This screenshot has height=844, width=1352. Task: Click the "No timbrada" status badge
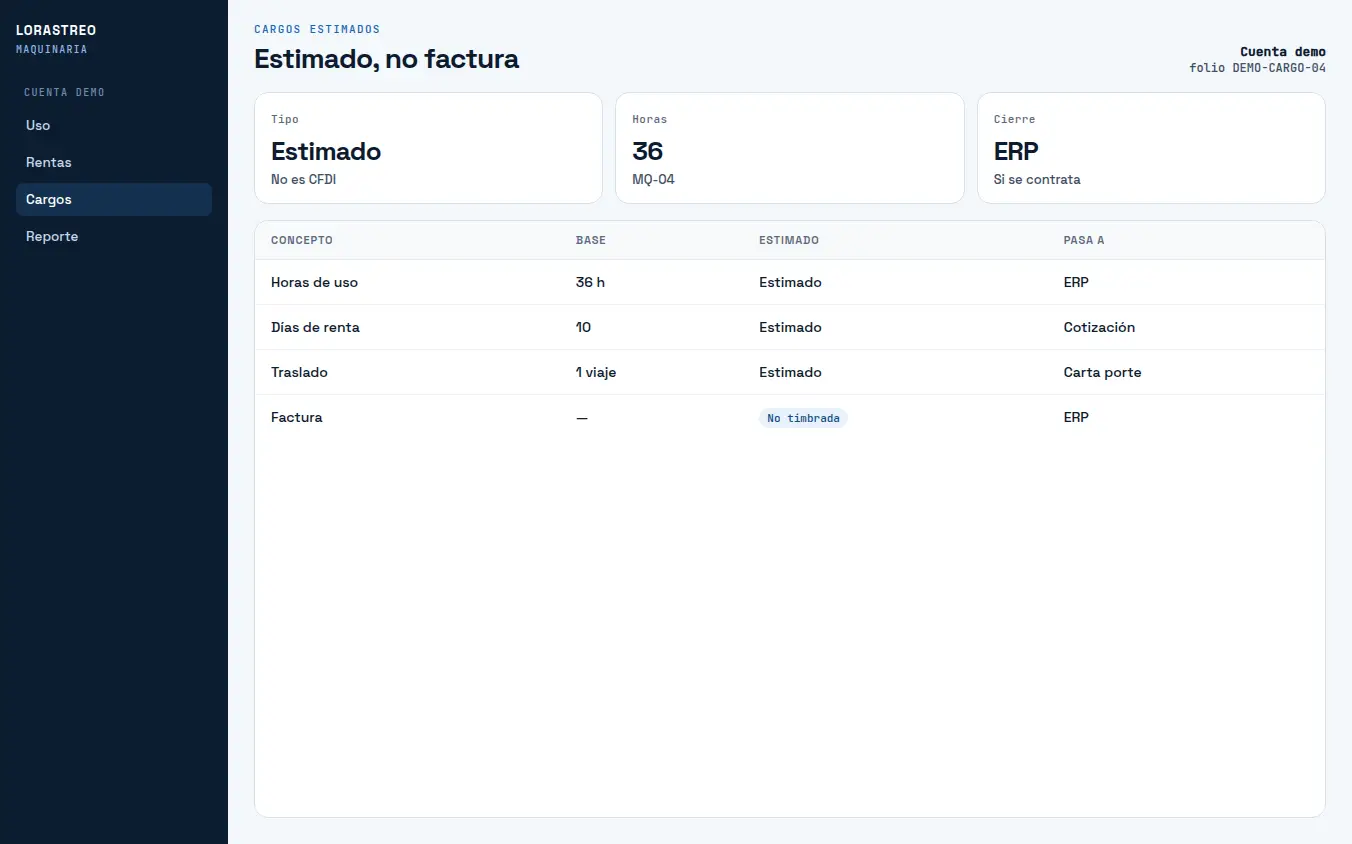click(x=803, y=418)
